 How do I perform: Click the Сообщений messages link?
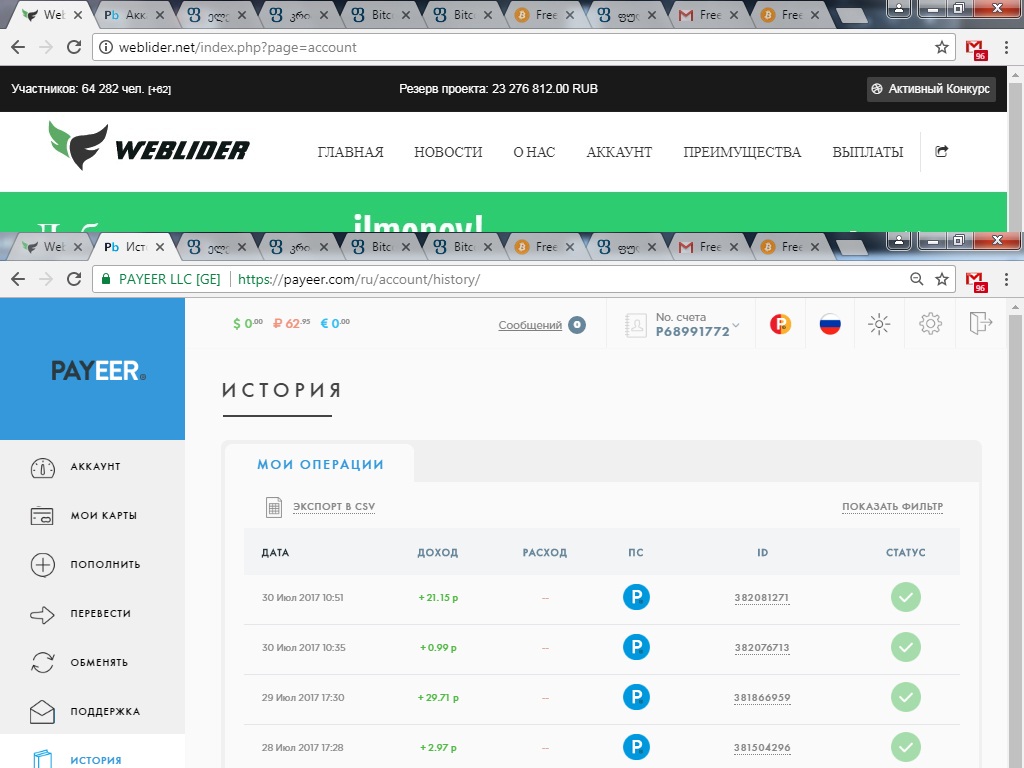click(x=530, y=325)
